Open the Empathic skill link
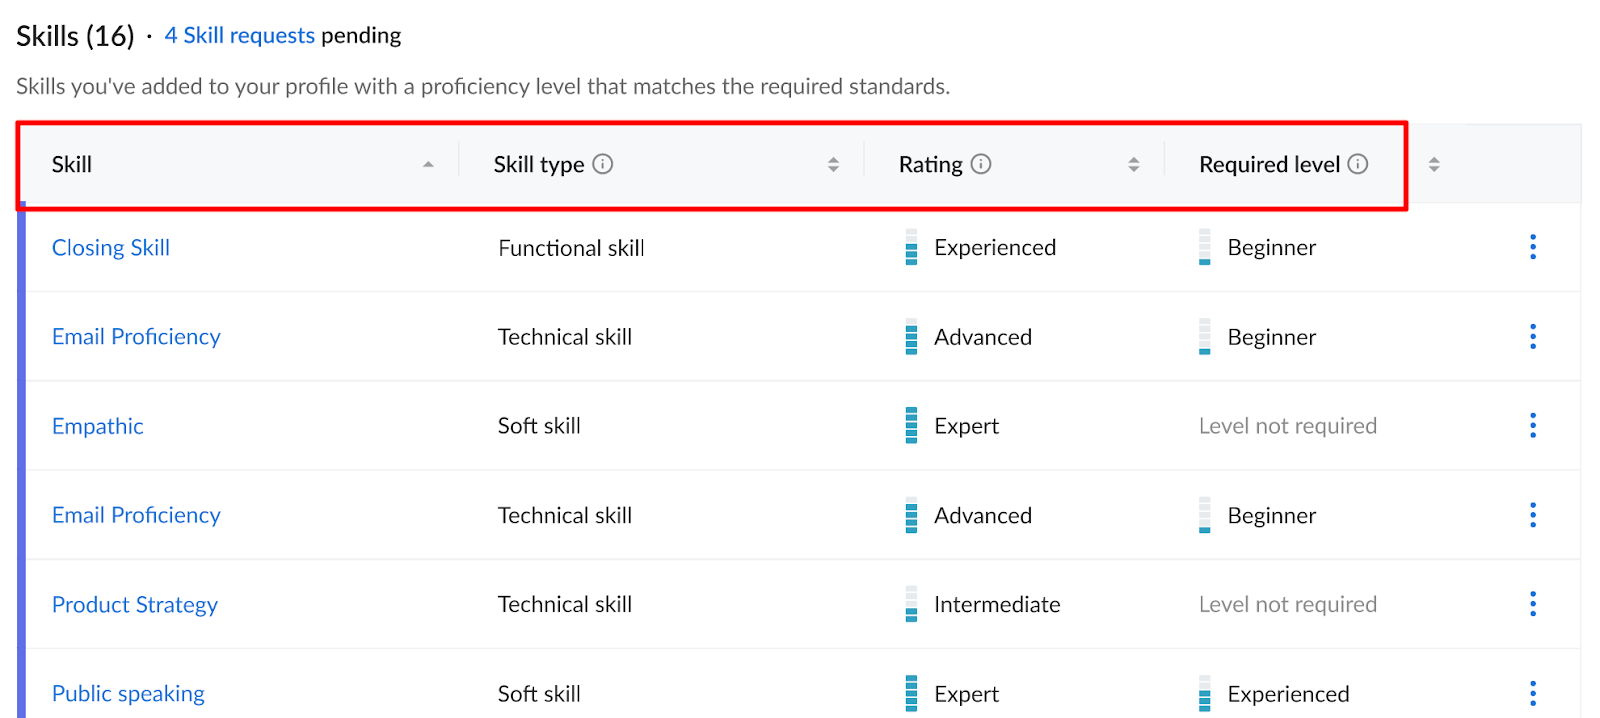Image resolution: width=1600 pixels, height=718 pixels. 98,426
